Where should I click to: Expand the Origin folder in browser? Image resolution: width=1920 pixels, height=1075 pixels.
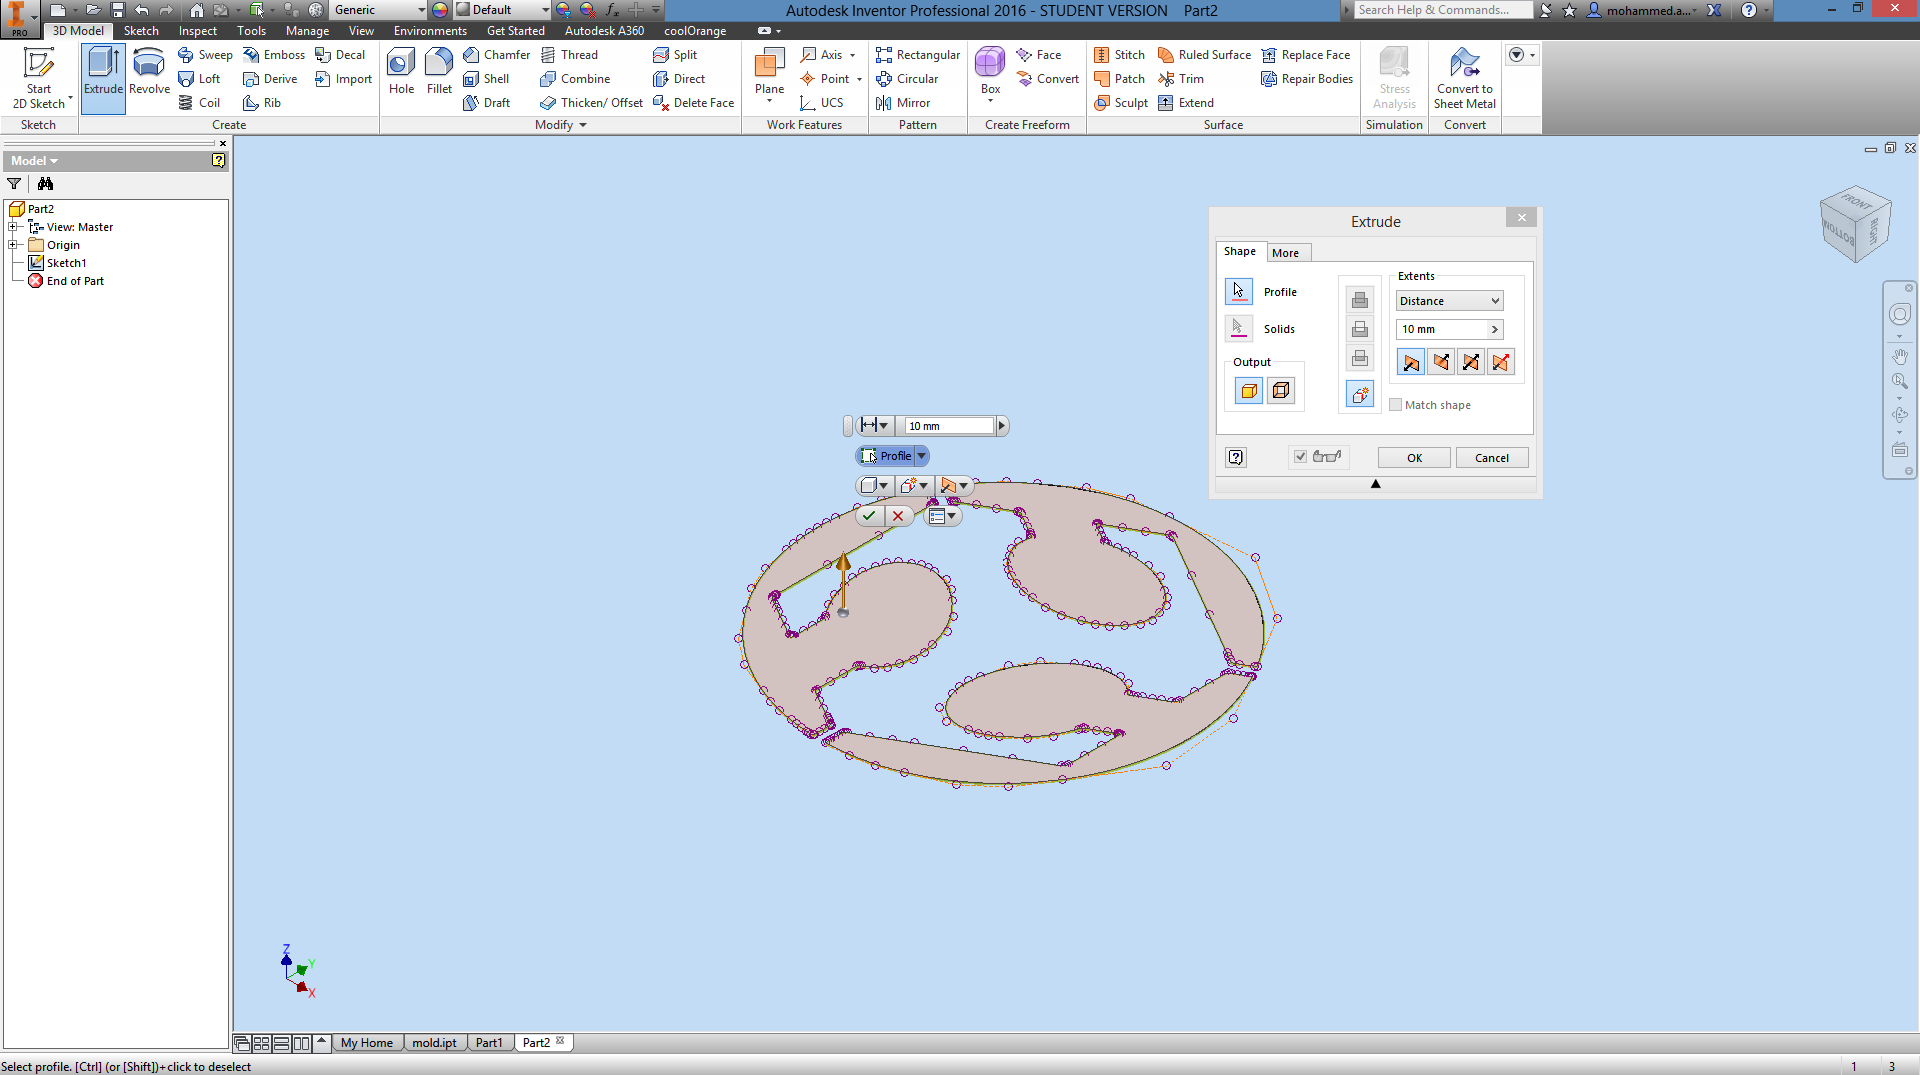click(13, 245)
